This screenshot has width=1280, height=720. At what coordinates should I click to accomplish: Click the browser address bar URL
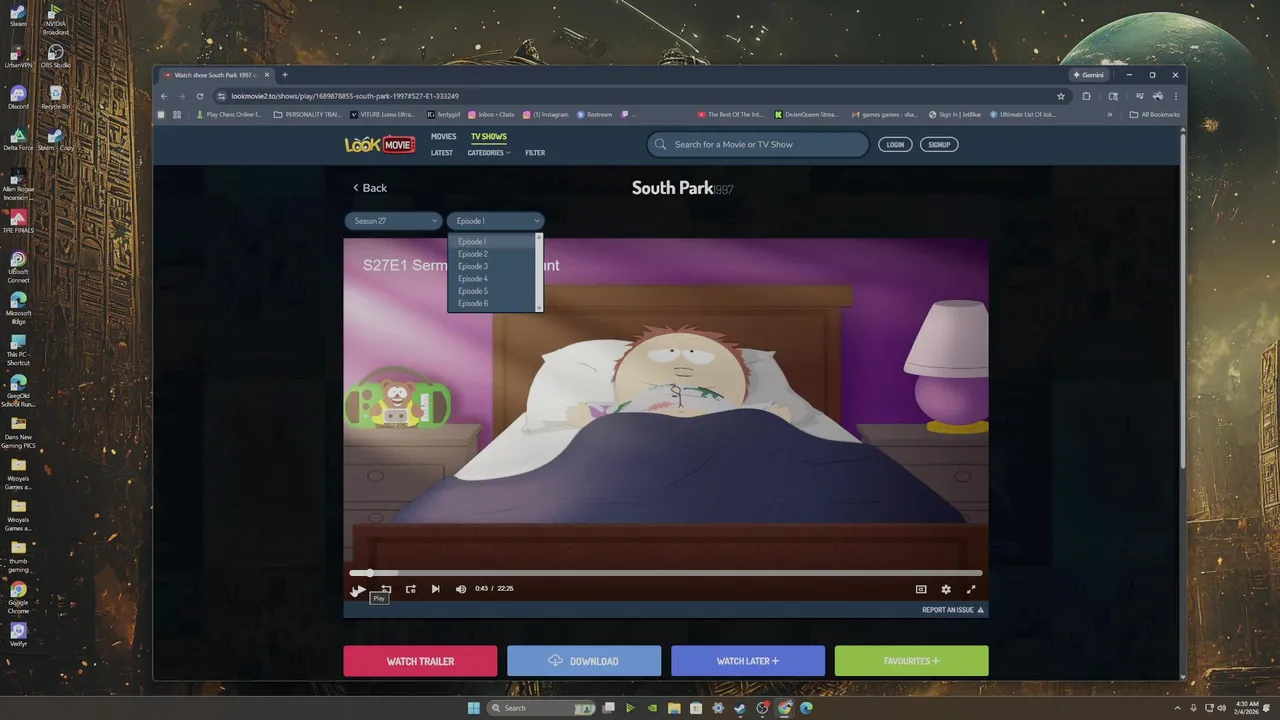coord(345,96)
